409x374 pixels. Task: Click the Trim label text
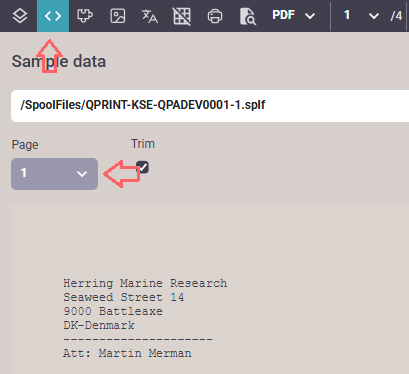143,144
